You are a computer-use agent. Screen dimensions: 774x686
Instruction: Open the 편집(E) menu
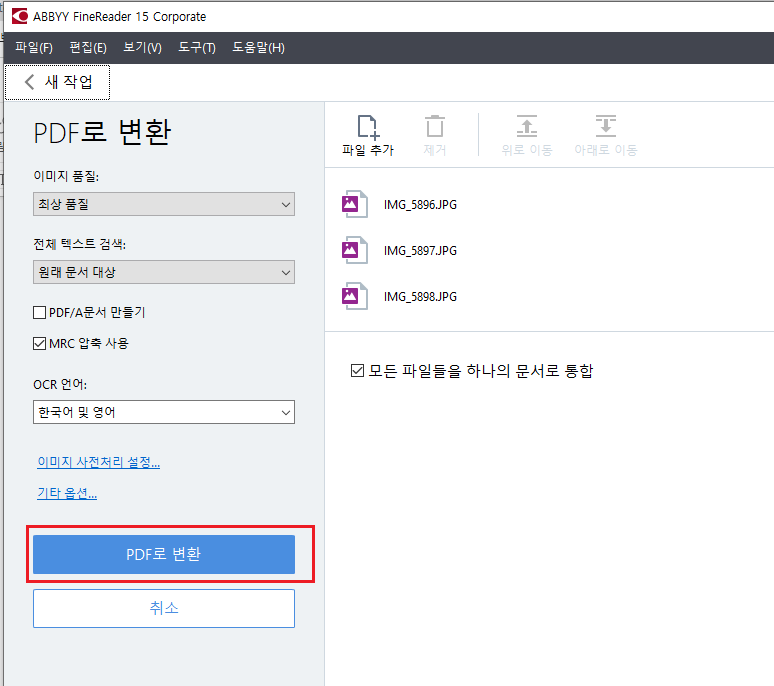pyautogui.click(x=88, y=47)
